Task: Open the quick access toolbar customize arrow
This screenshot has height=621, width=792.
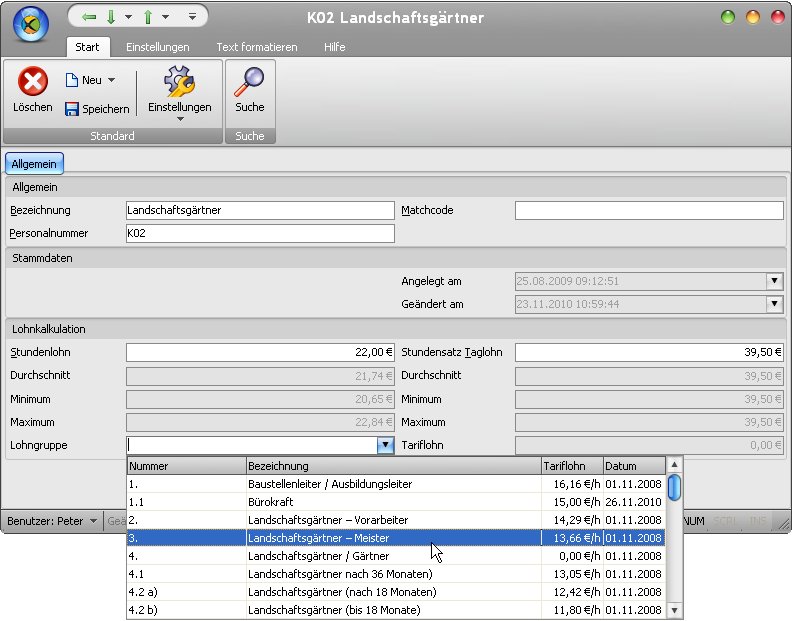Action: click(x=192, y=17)
